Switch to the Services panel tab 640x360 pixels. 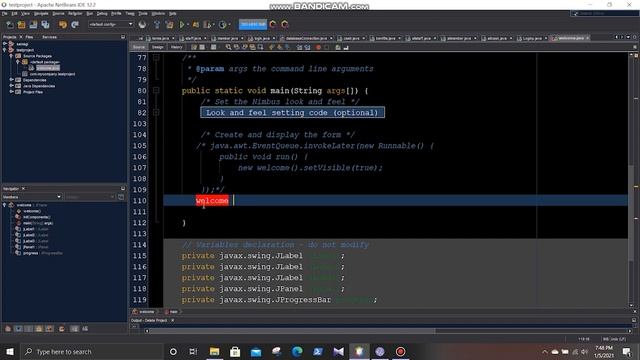(49, 37)
